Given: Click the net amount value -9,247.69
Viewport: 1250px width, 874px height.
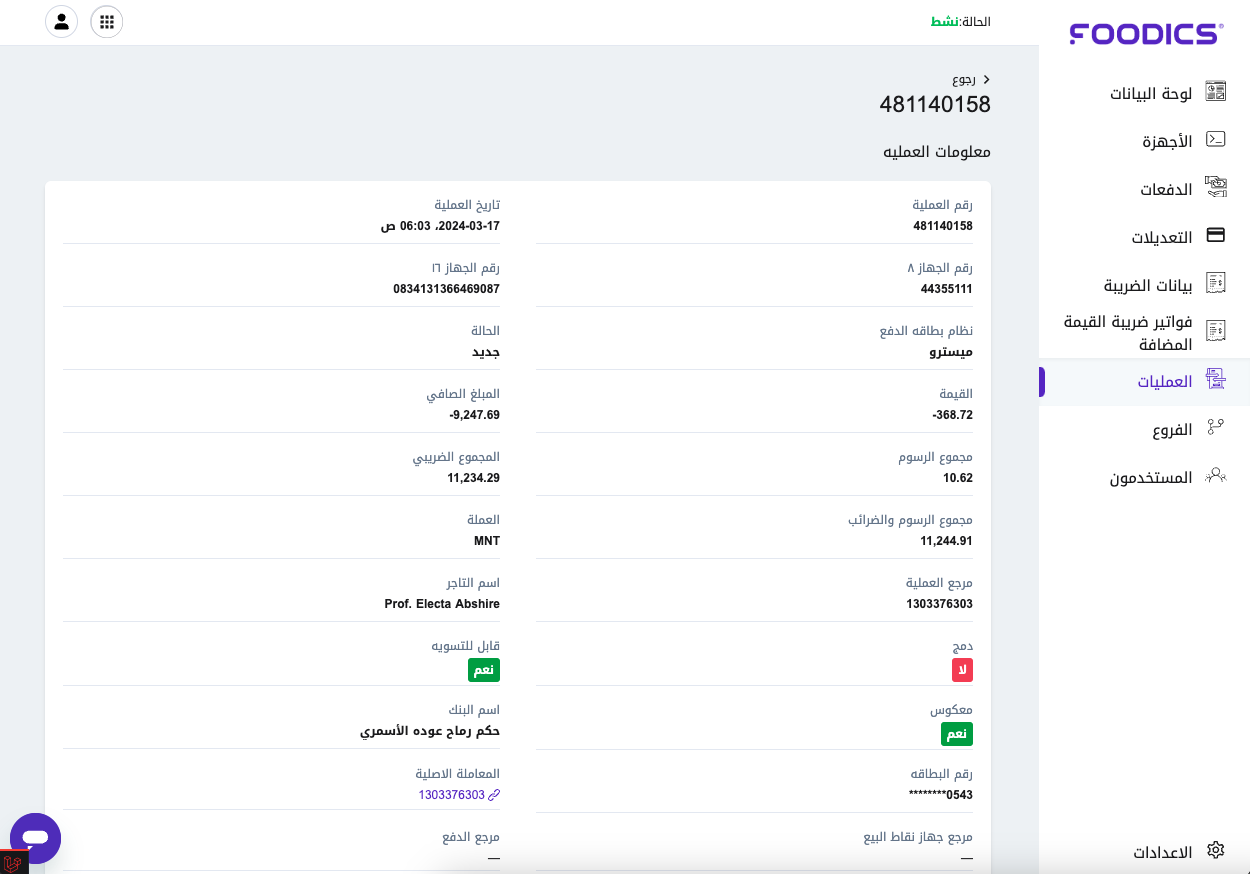Looking at the screenshot, I should [x=474, y=415].
